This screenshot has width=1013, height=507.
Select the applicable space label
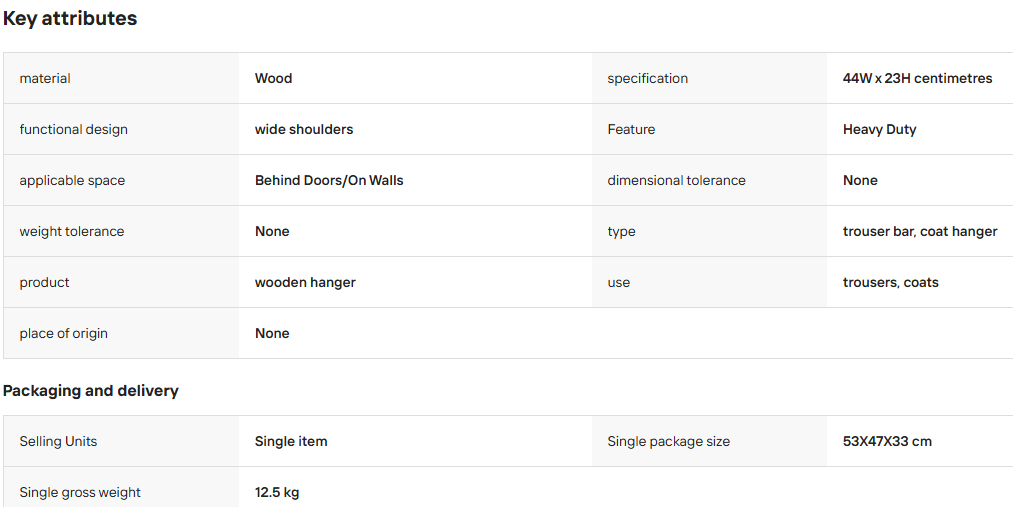[x=72, y=180]
